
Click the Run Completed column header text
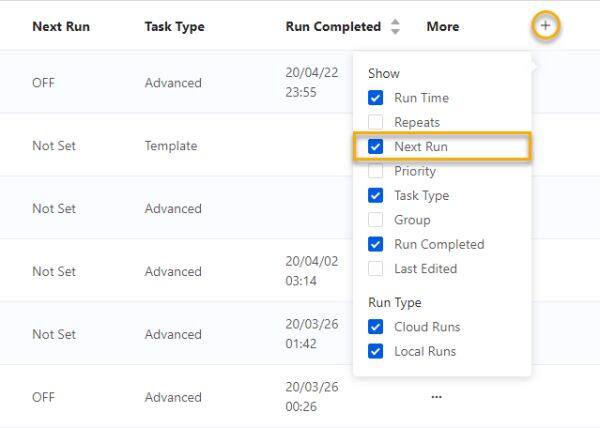tap(333, 26)
